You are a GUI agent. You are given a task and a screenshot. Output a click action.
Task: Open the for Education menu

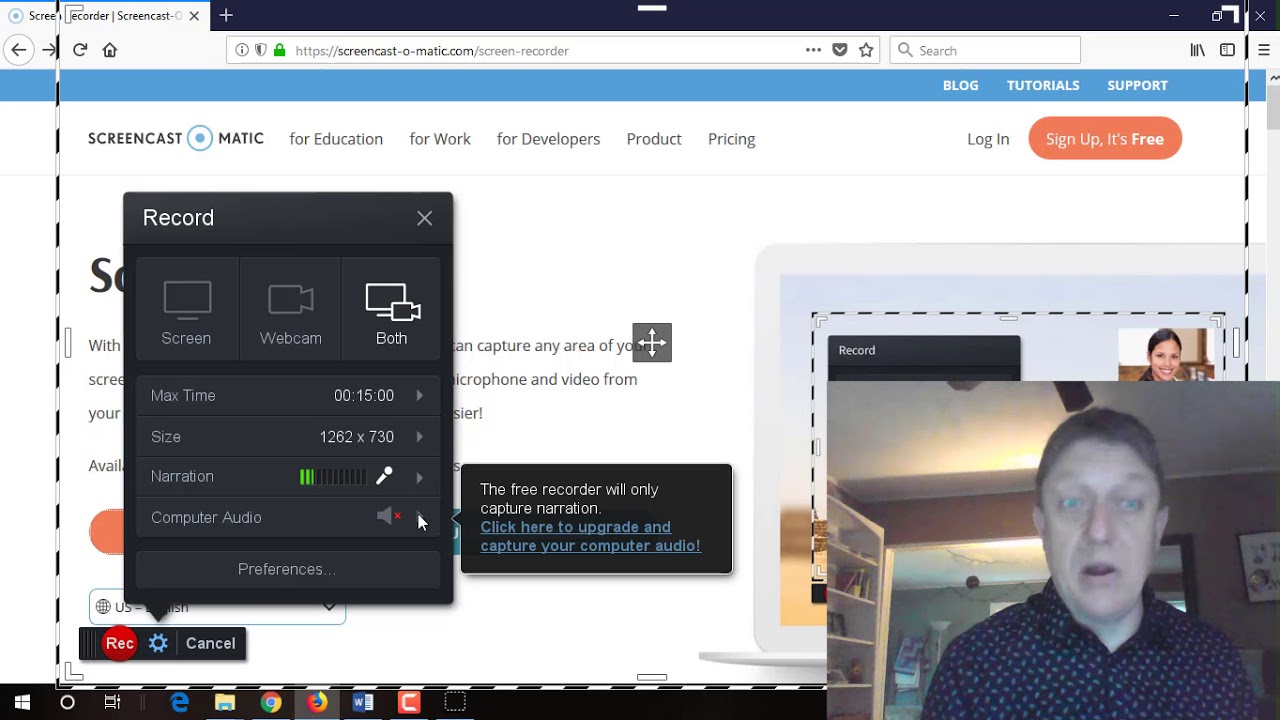click(x=336, y=139)
